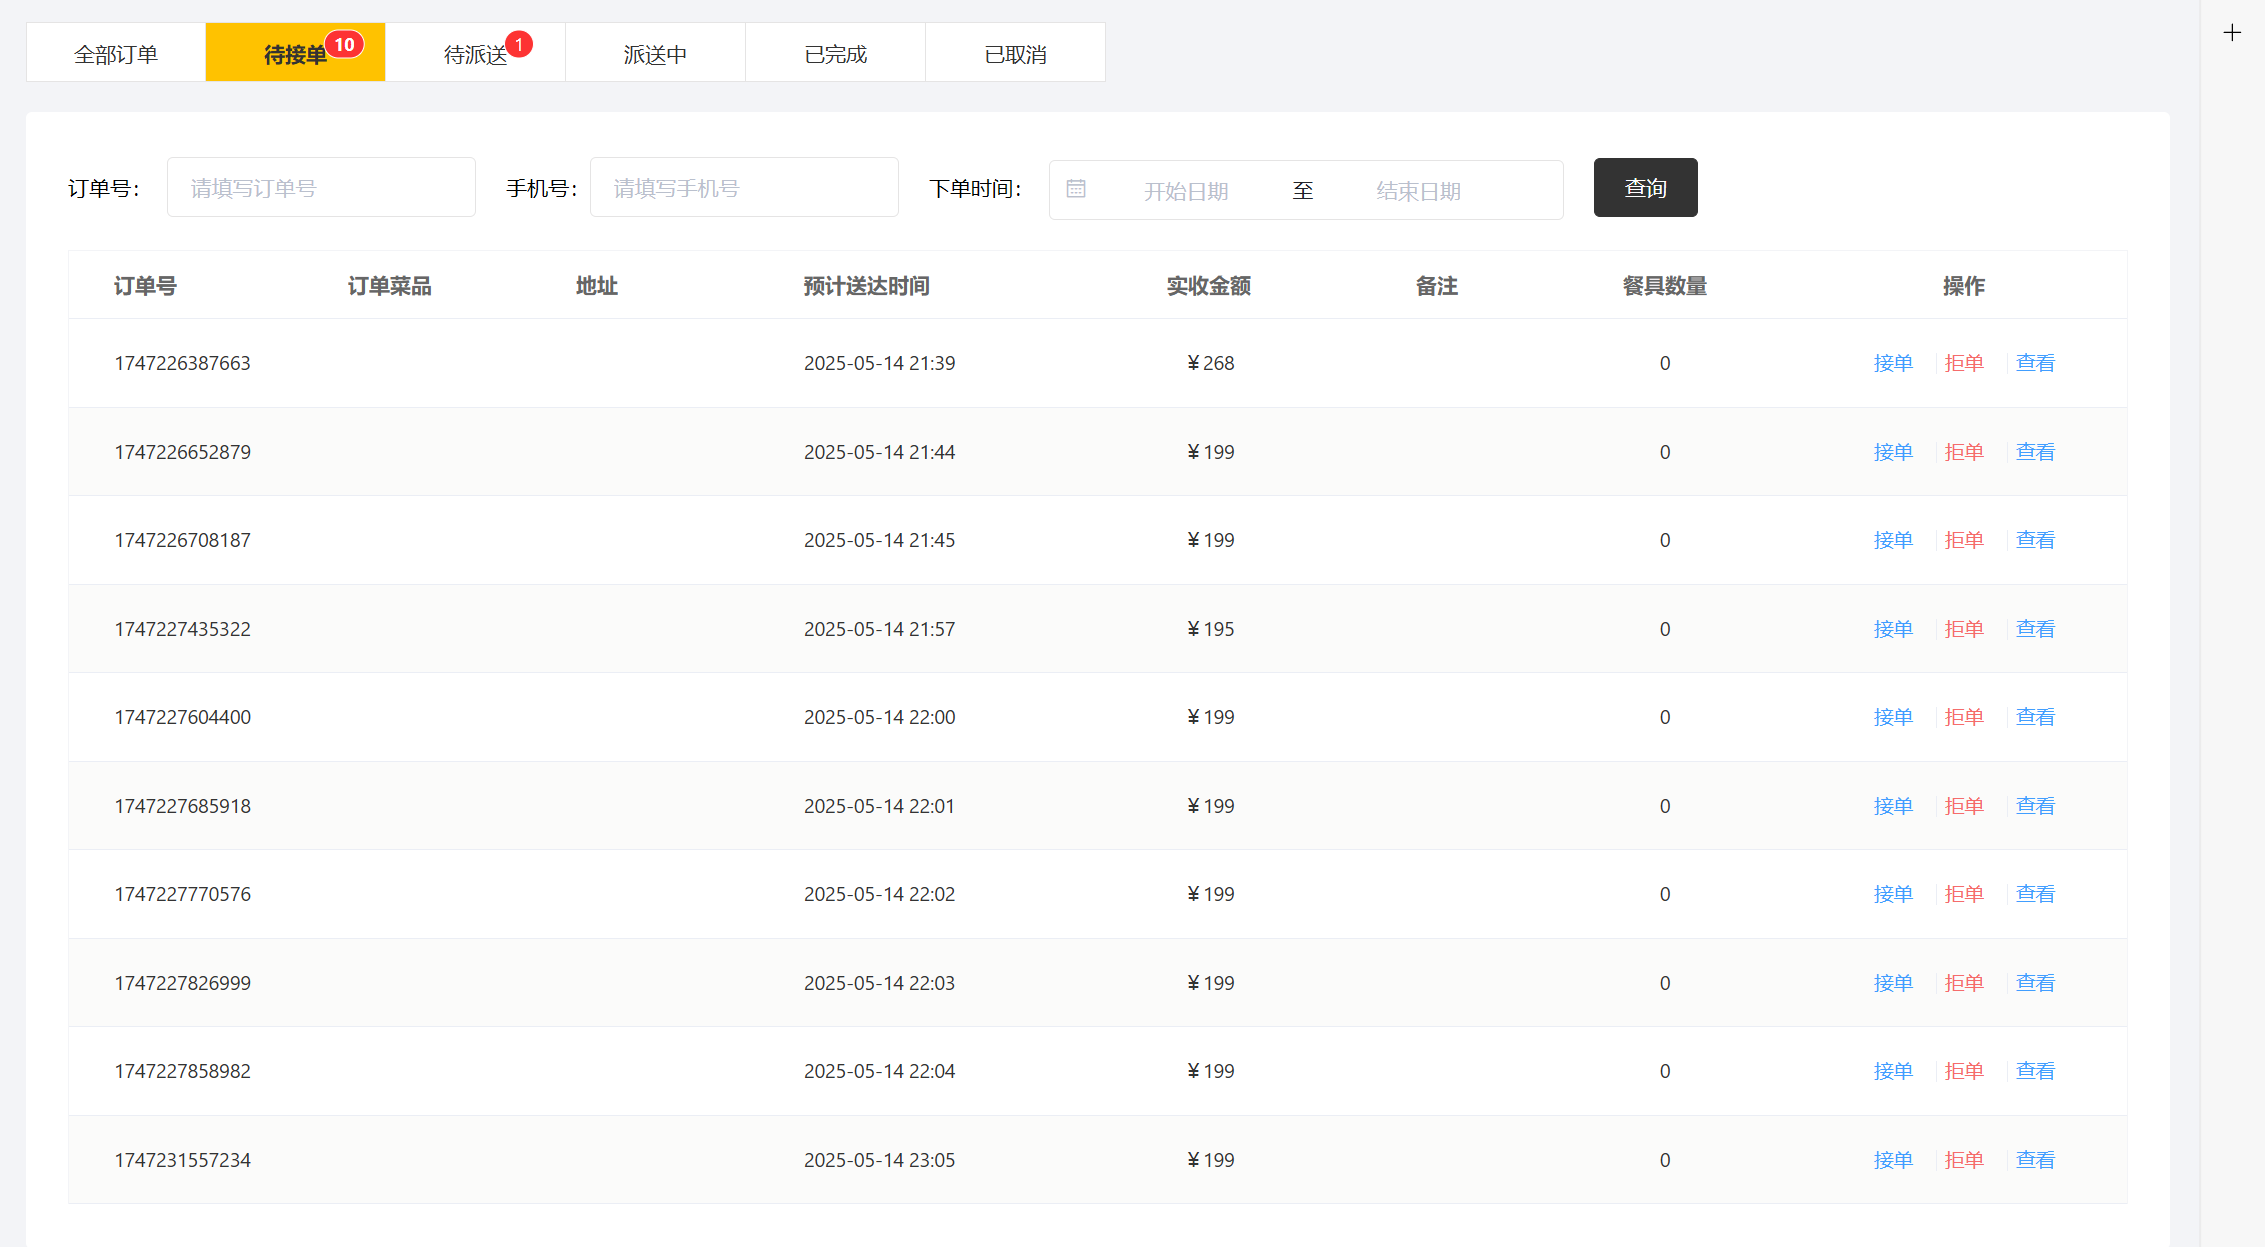Select the 派送中 tab
Screen dimensions: 2265x1247
pyautogui.click(x=655, y=54)
